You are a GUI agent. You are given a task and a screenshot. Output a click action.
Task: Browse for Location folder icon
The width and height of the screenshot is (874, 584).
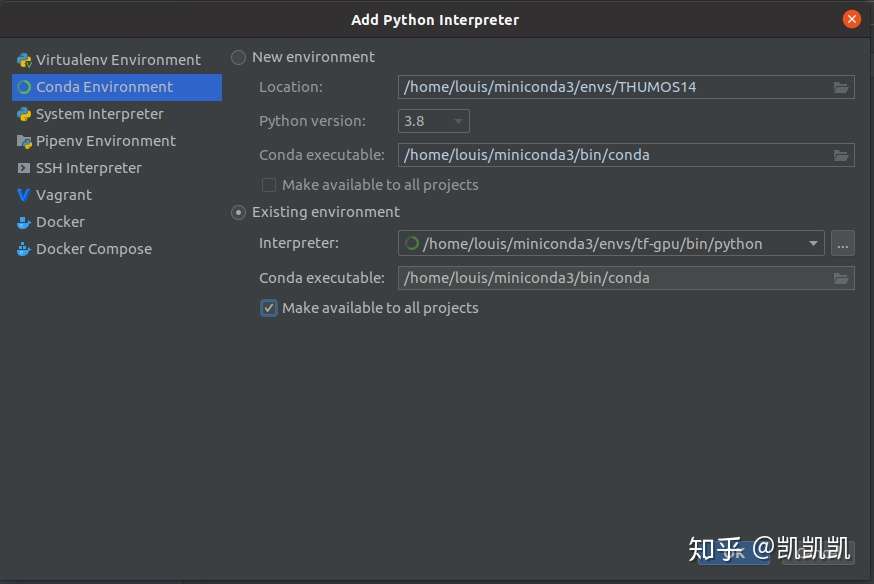click(841, 87)
